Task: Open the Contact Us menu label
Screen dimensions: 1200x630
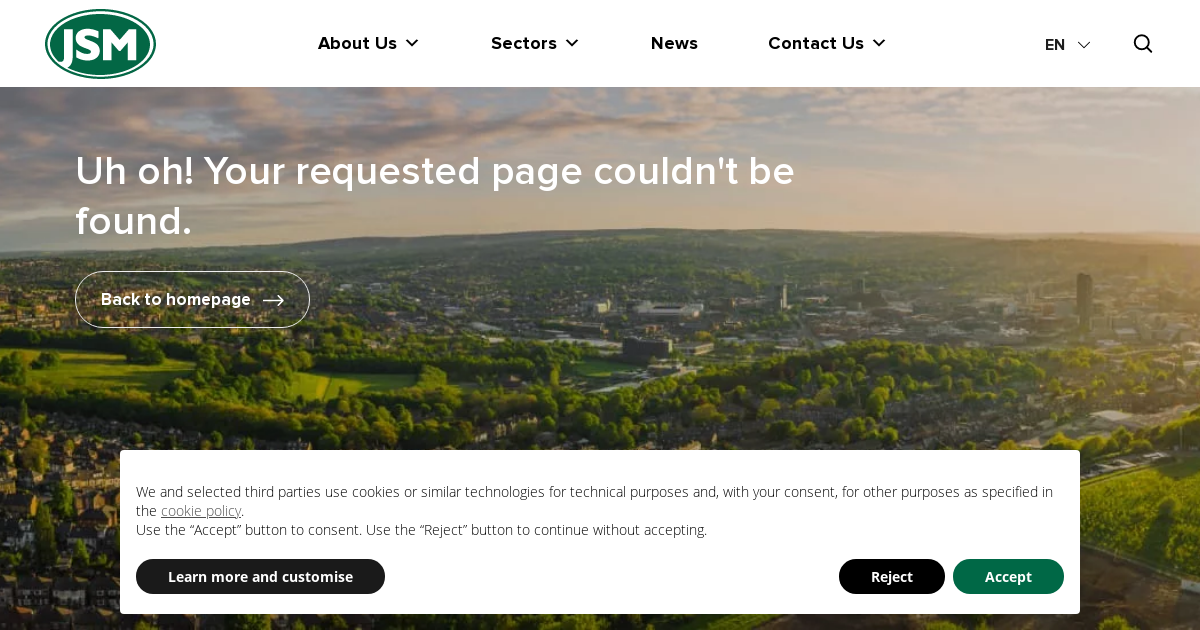Action: [x=815, y=43]
